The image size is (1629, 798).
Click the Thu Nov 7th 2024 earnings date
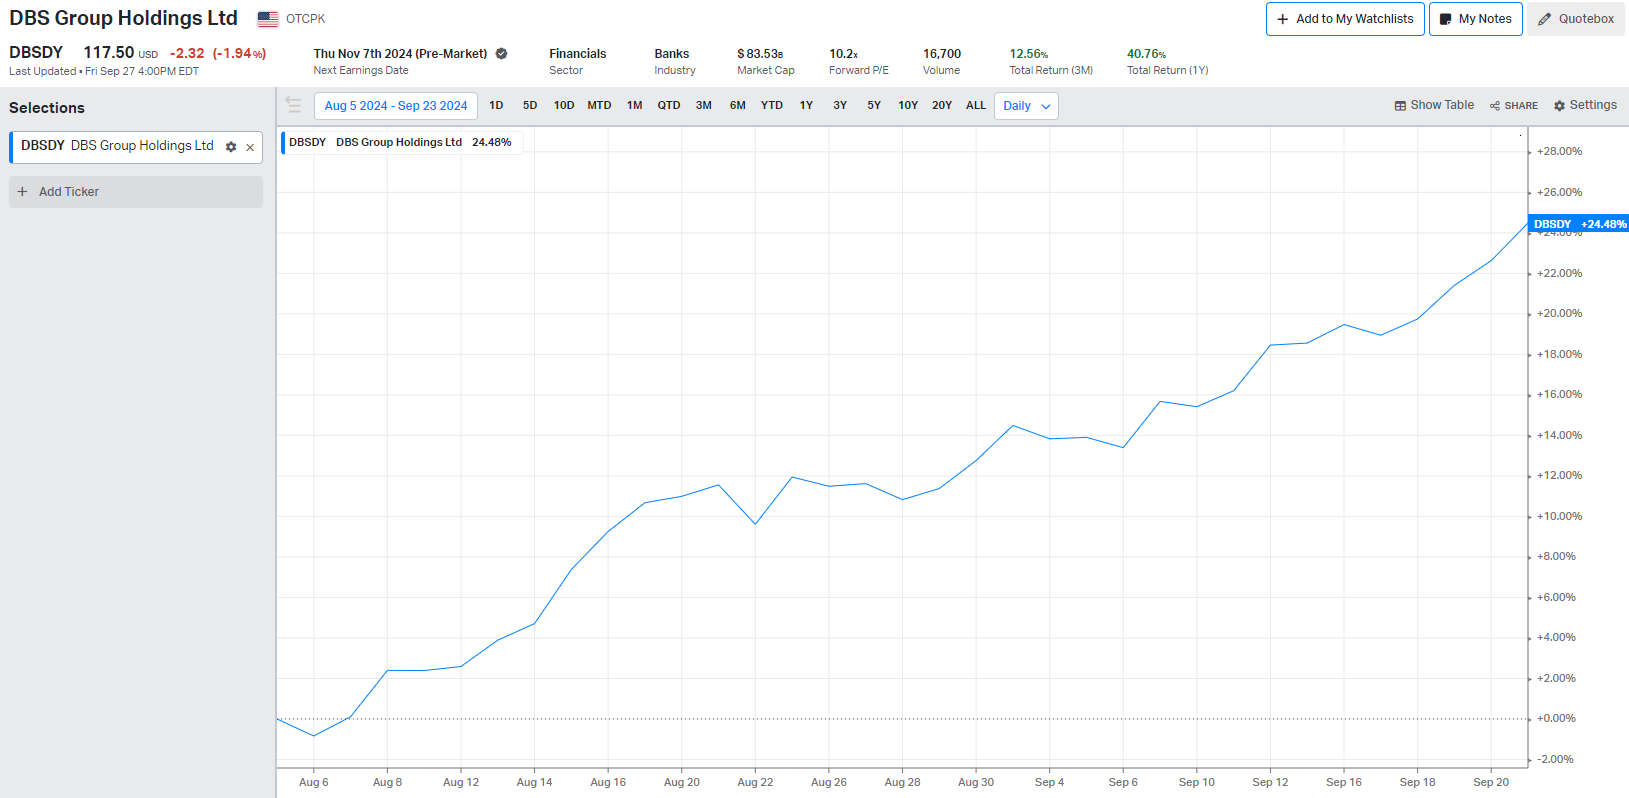coord(400,54)
